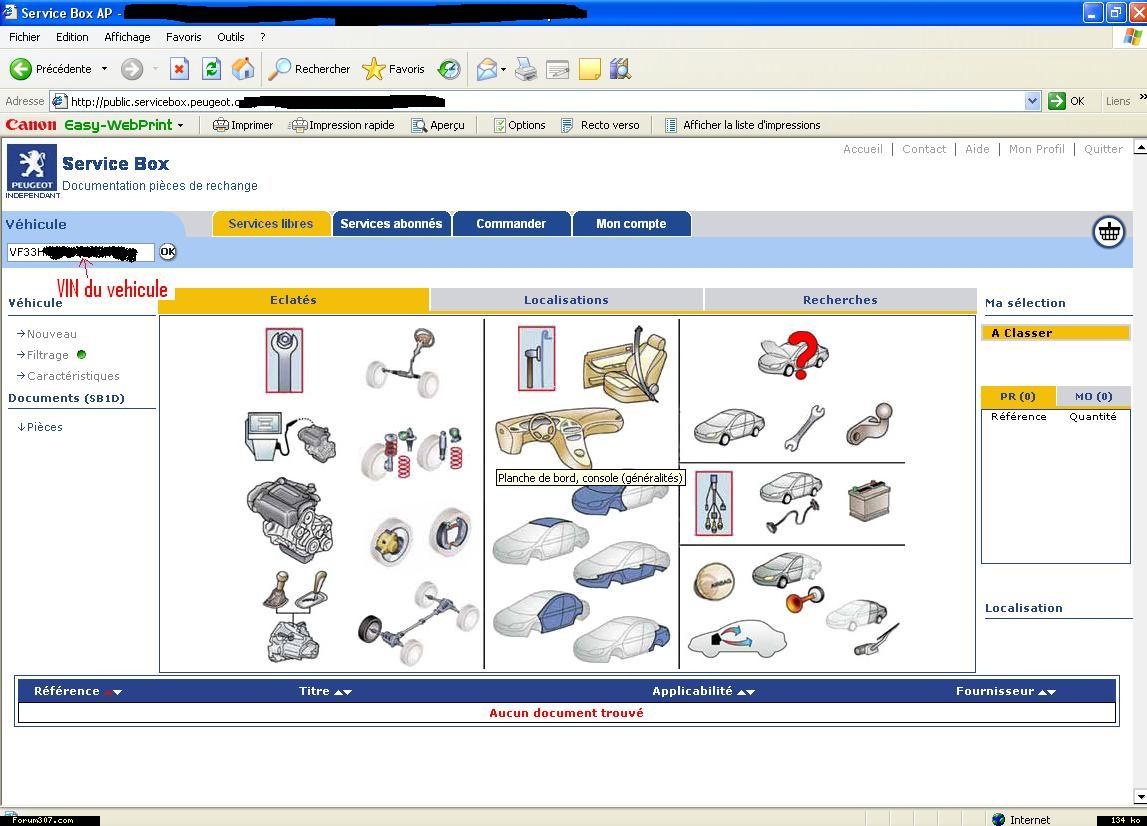Image resolution: width=1147 pixels, height=826 pixels.
Task: Select the airbag steering wheel cover icon
Action: coord(714,582)
